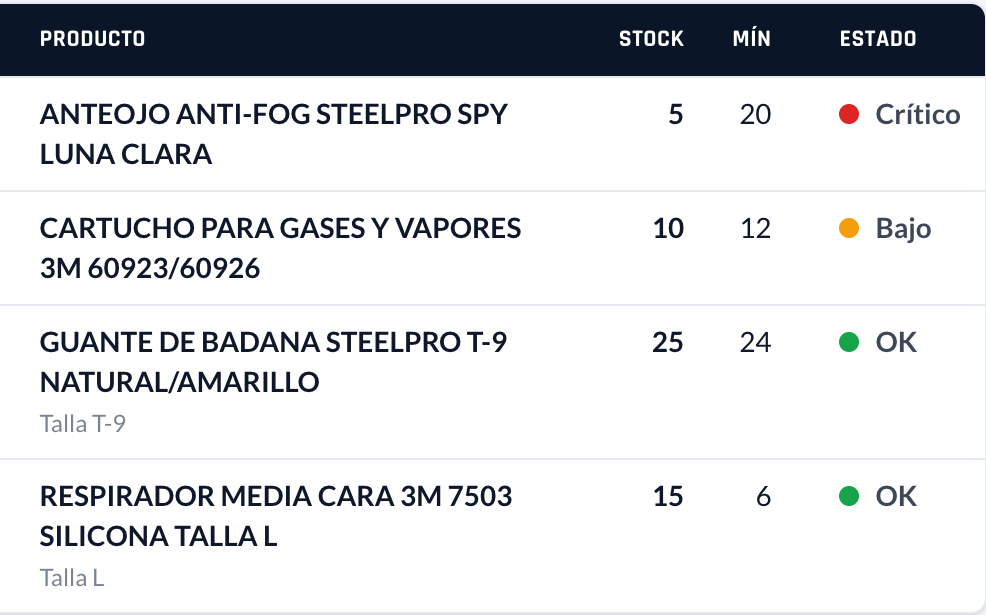Sort by the PRODUCTO column header

click(92, 39)
